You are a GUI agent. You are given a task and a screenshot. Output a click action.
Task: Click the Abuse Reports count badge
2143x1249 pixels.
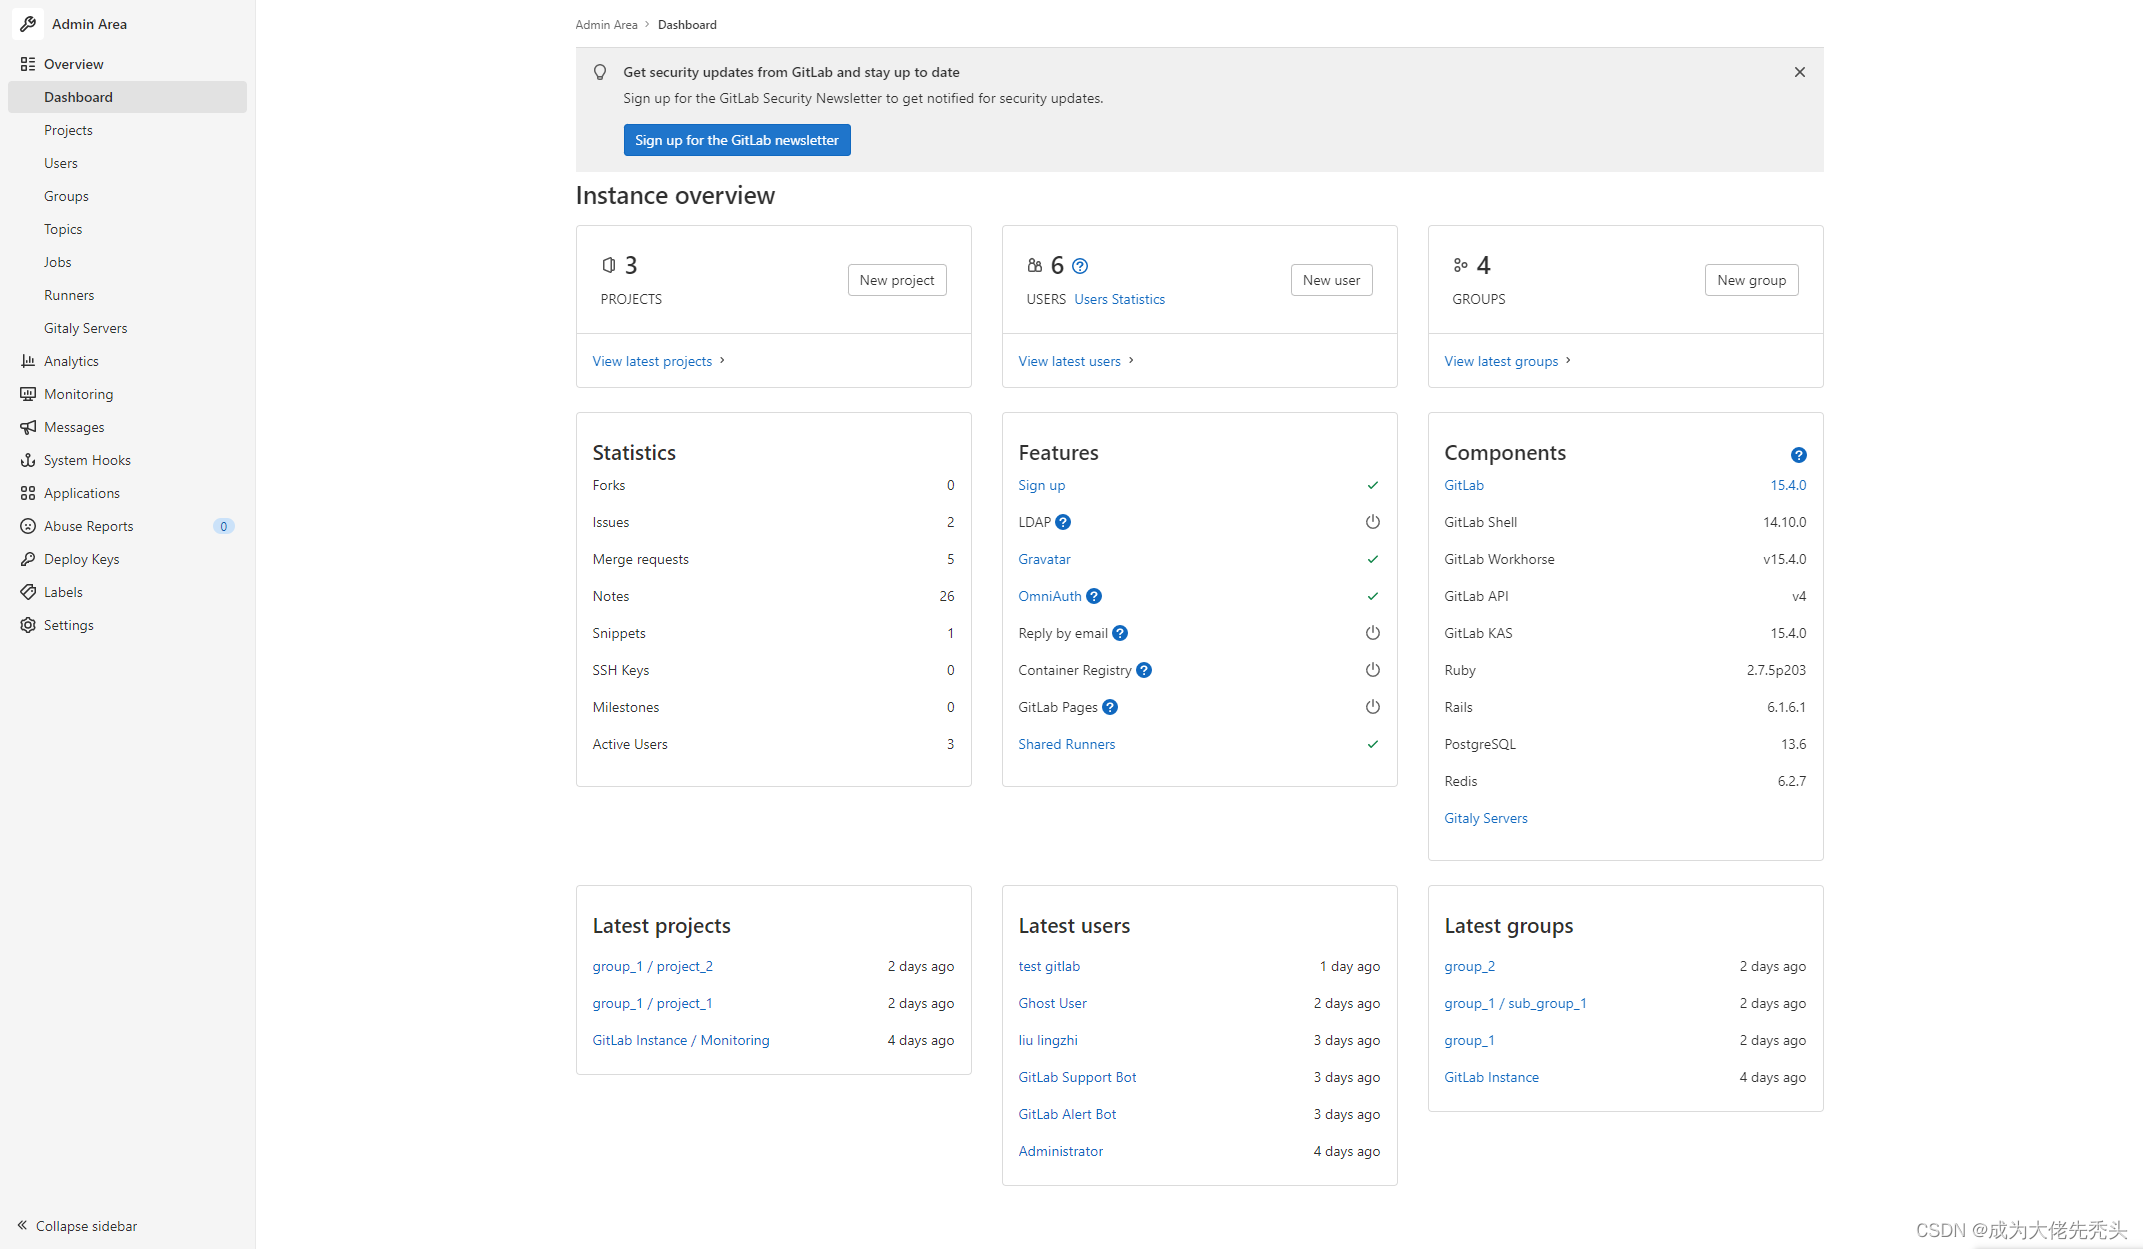pos(223,526)
